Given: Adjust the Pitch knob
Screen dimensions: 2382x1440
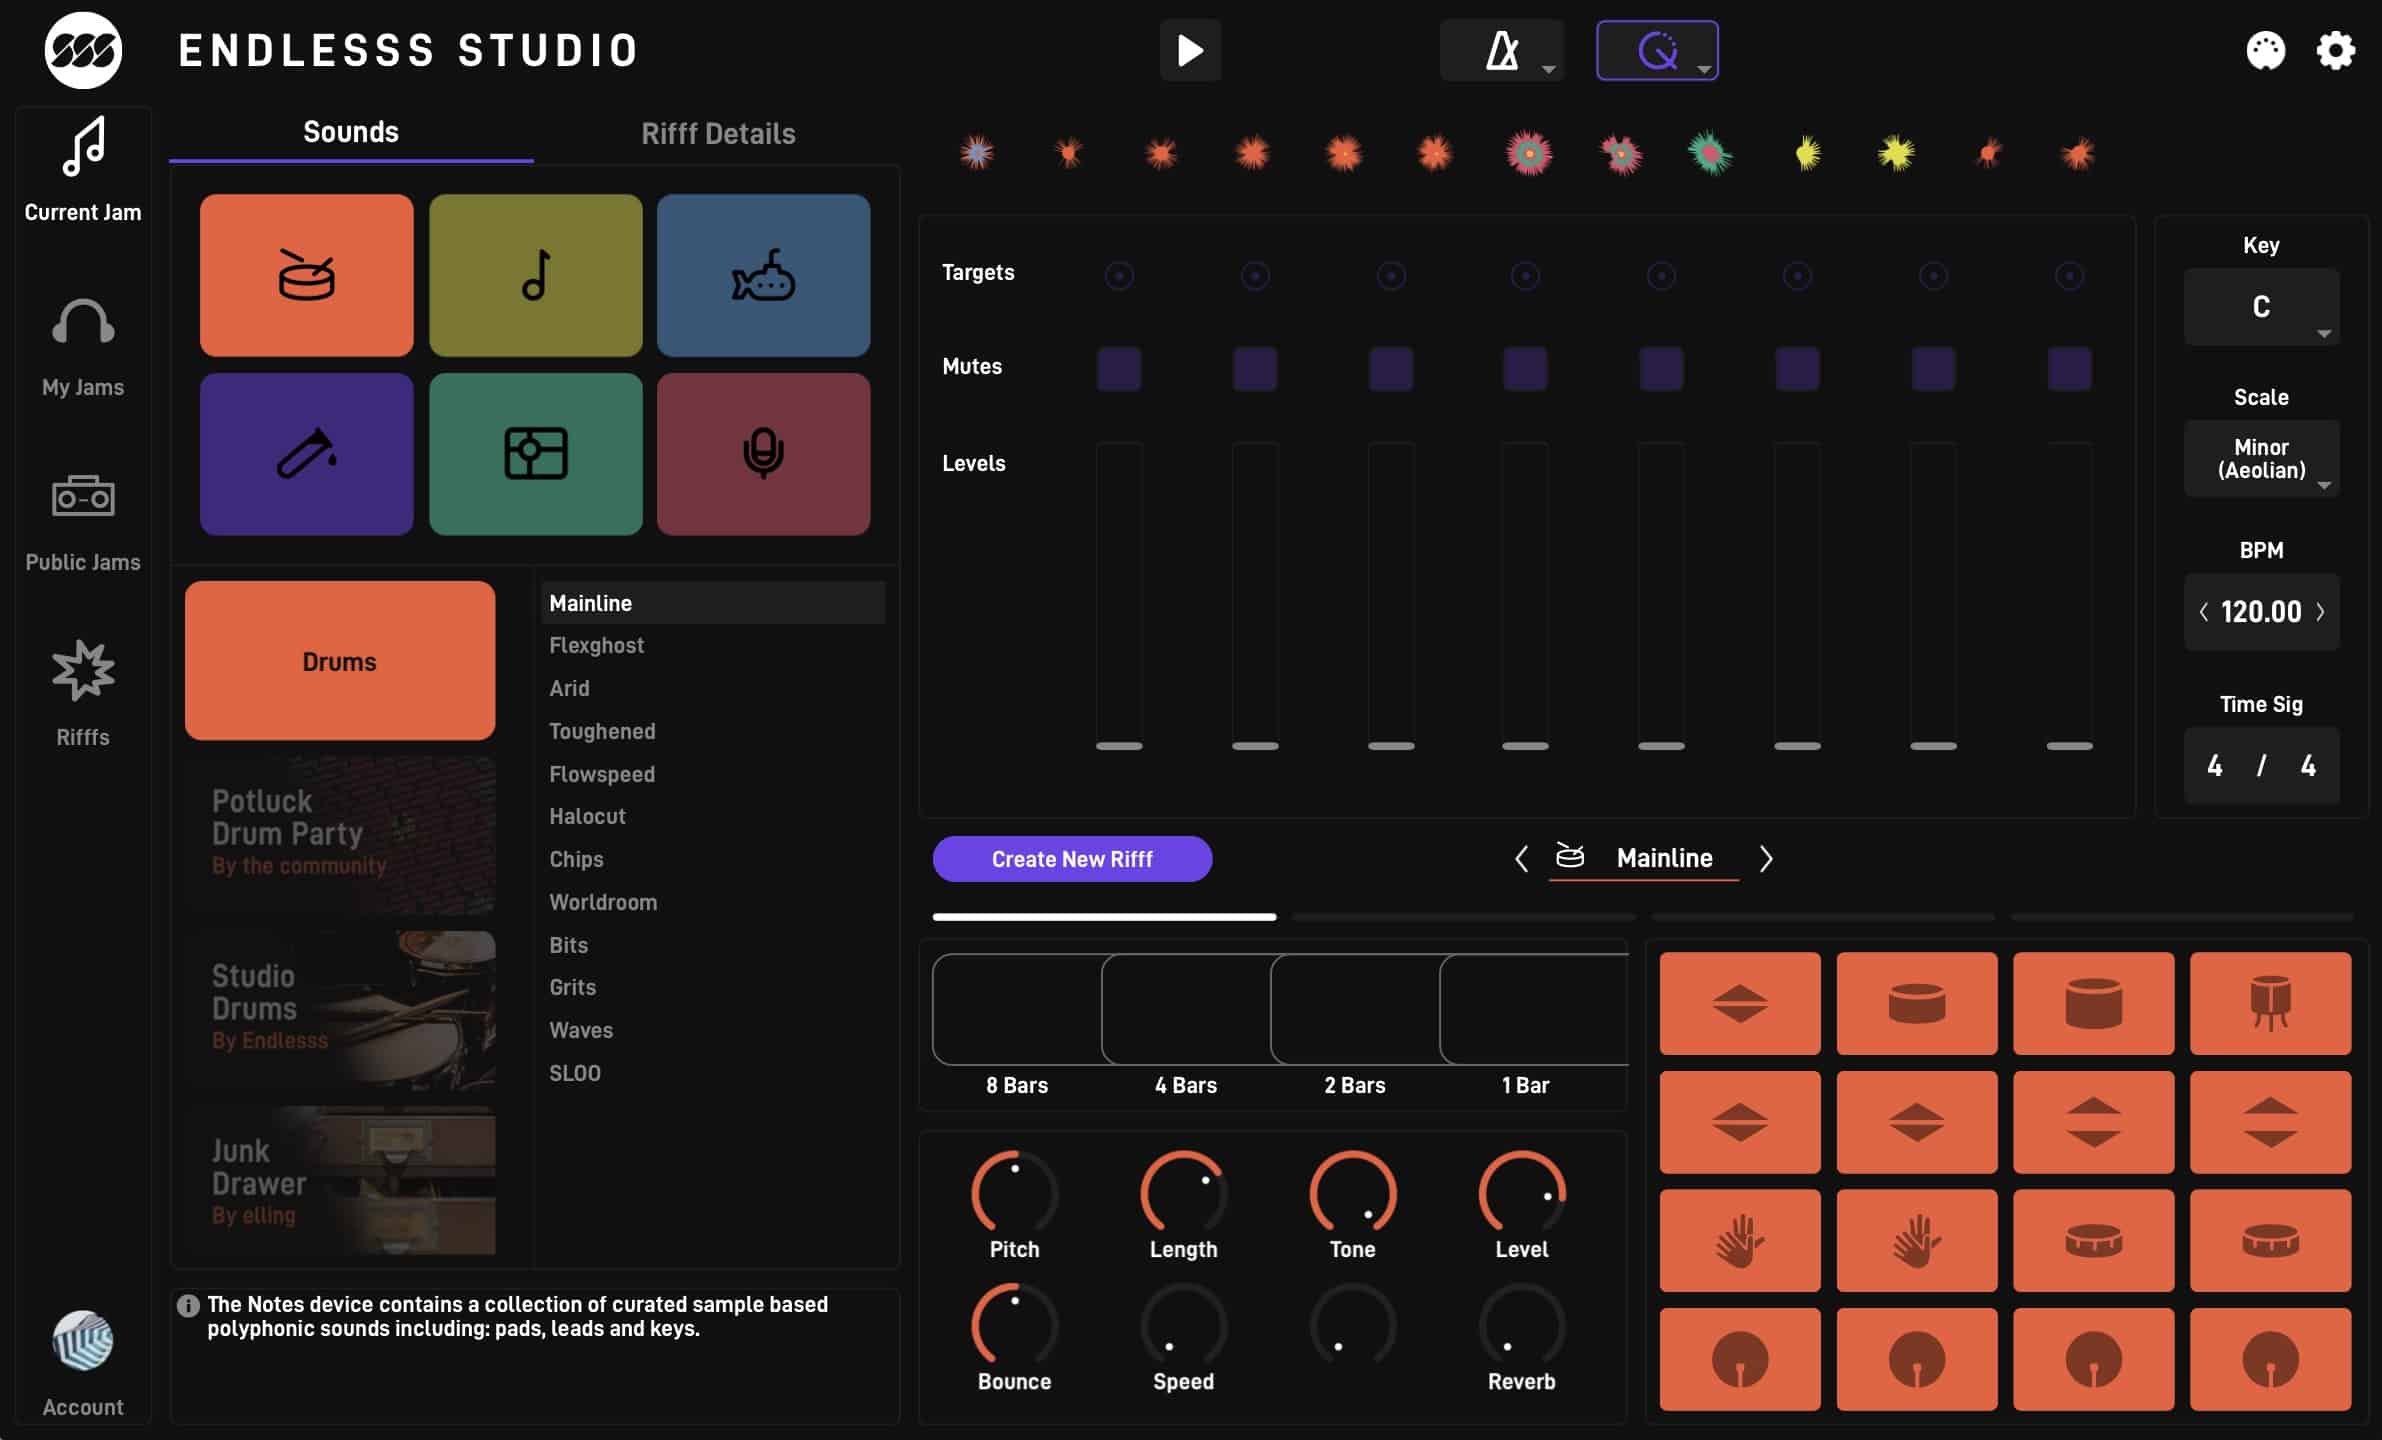Looking at the screenshot, I should coord(1014,1192).
